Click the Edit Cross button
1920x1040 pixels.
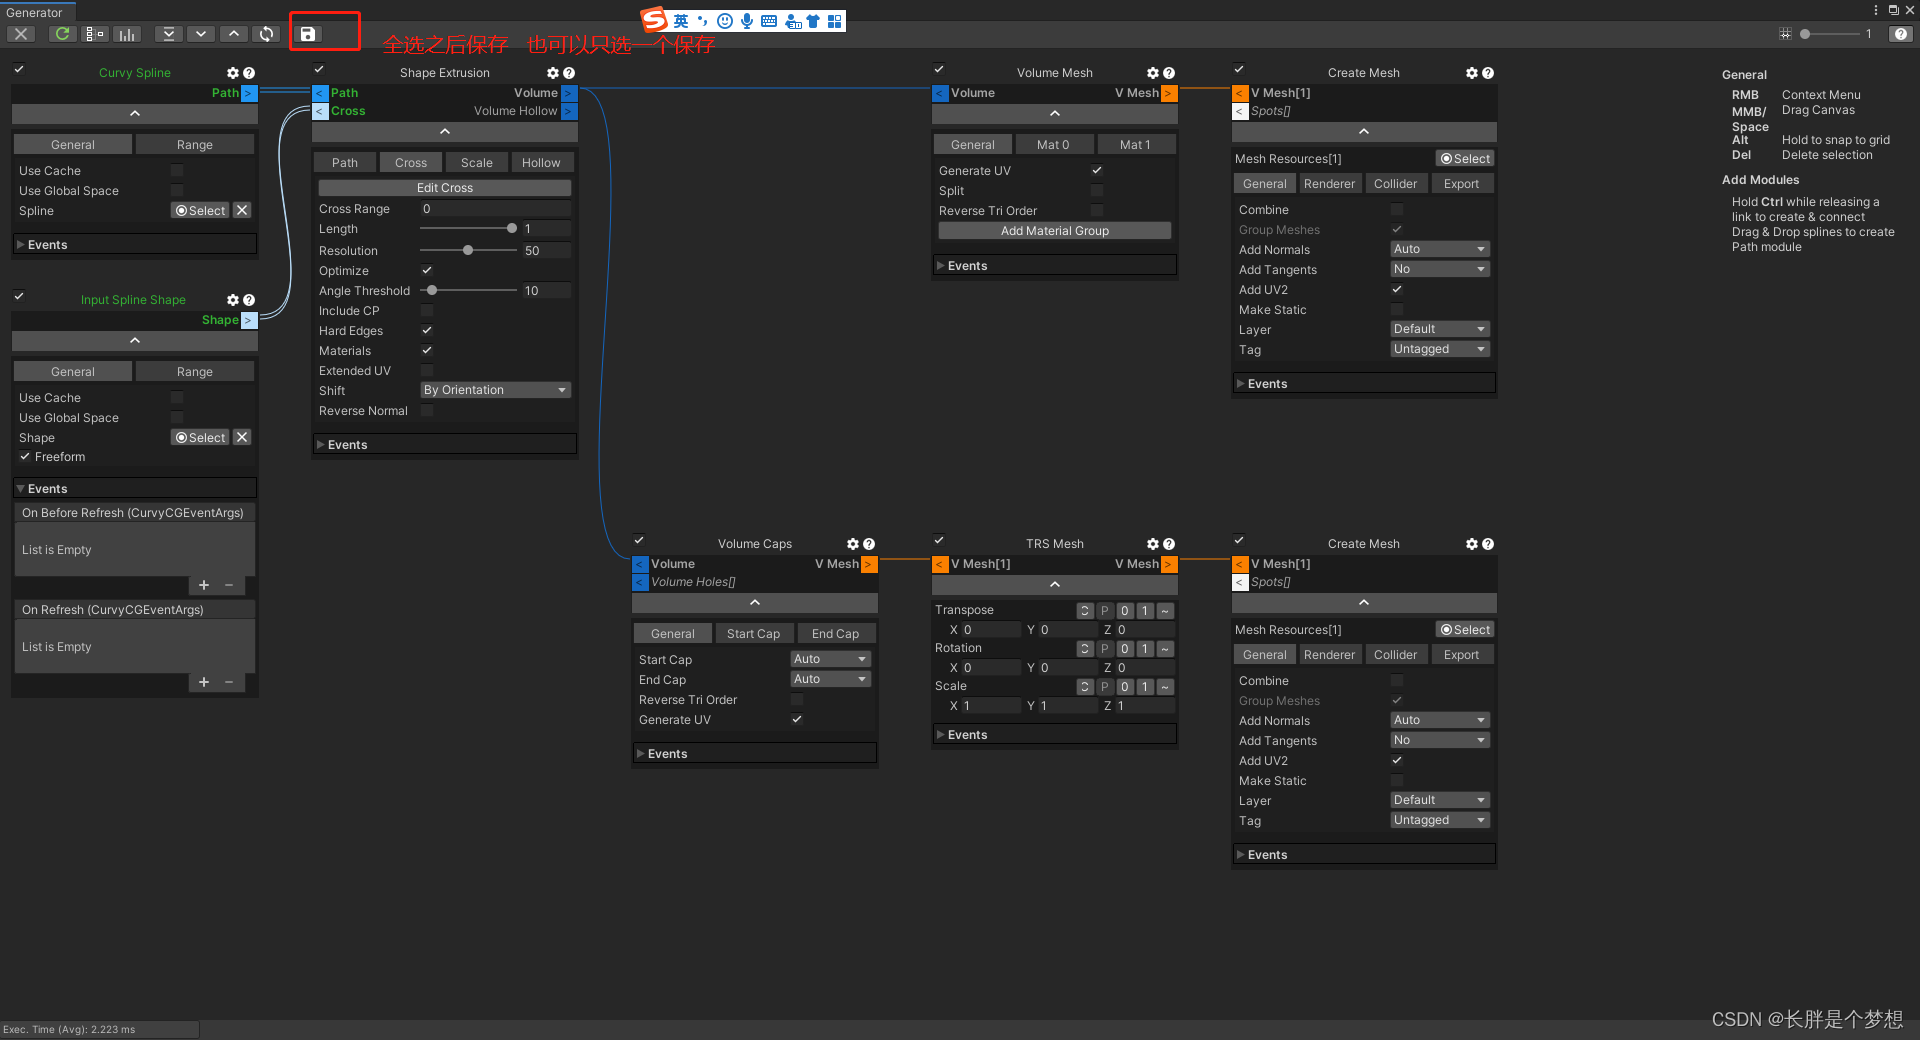coord(445,187)
